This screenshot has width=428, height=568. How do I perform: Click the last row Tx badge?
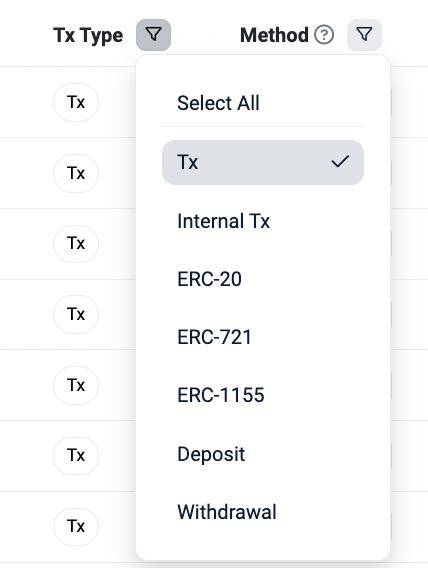pyautogui.click(x=76, y=526)
